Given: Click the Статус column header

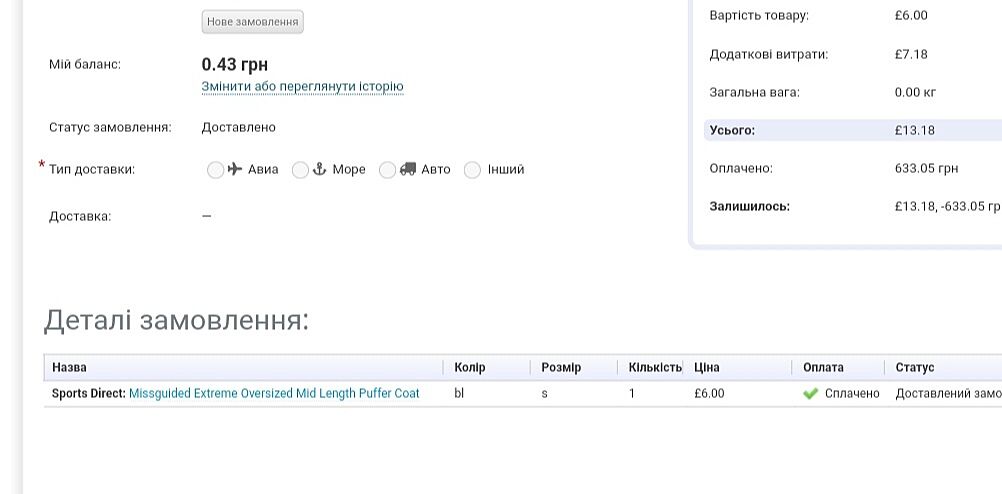Looking at the screenshot, I should [914, 368].
